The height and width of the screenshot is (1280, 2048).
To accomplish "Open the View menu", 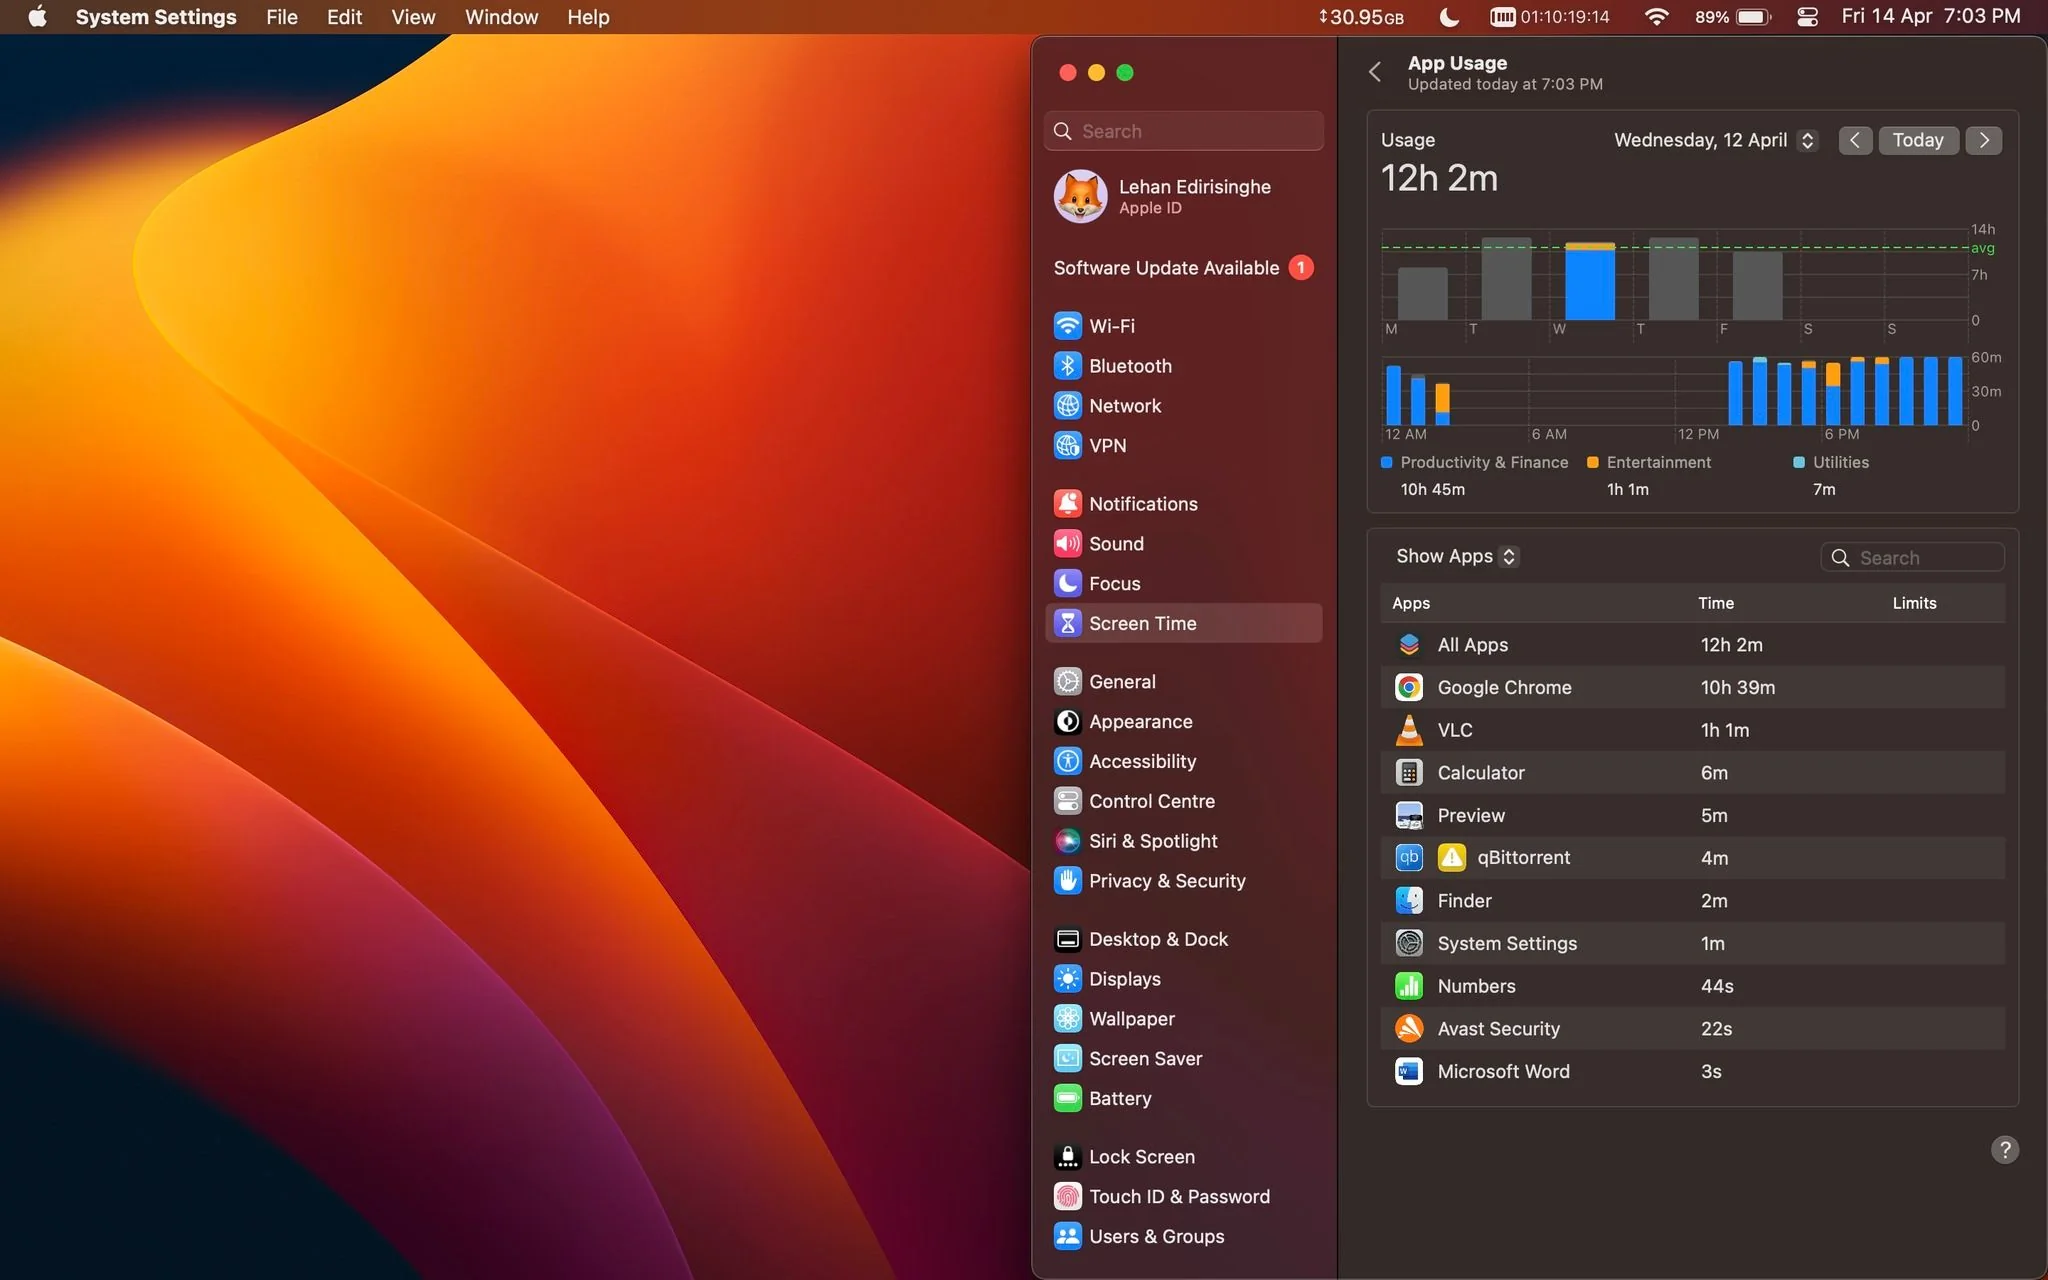I will click(x=413, y=17).
